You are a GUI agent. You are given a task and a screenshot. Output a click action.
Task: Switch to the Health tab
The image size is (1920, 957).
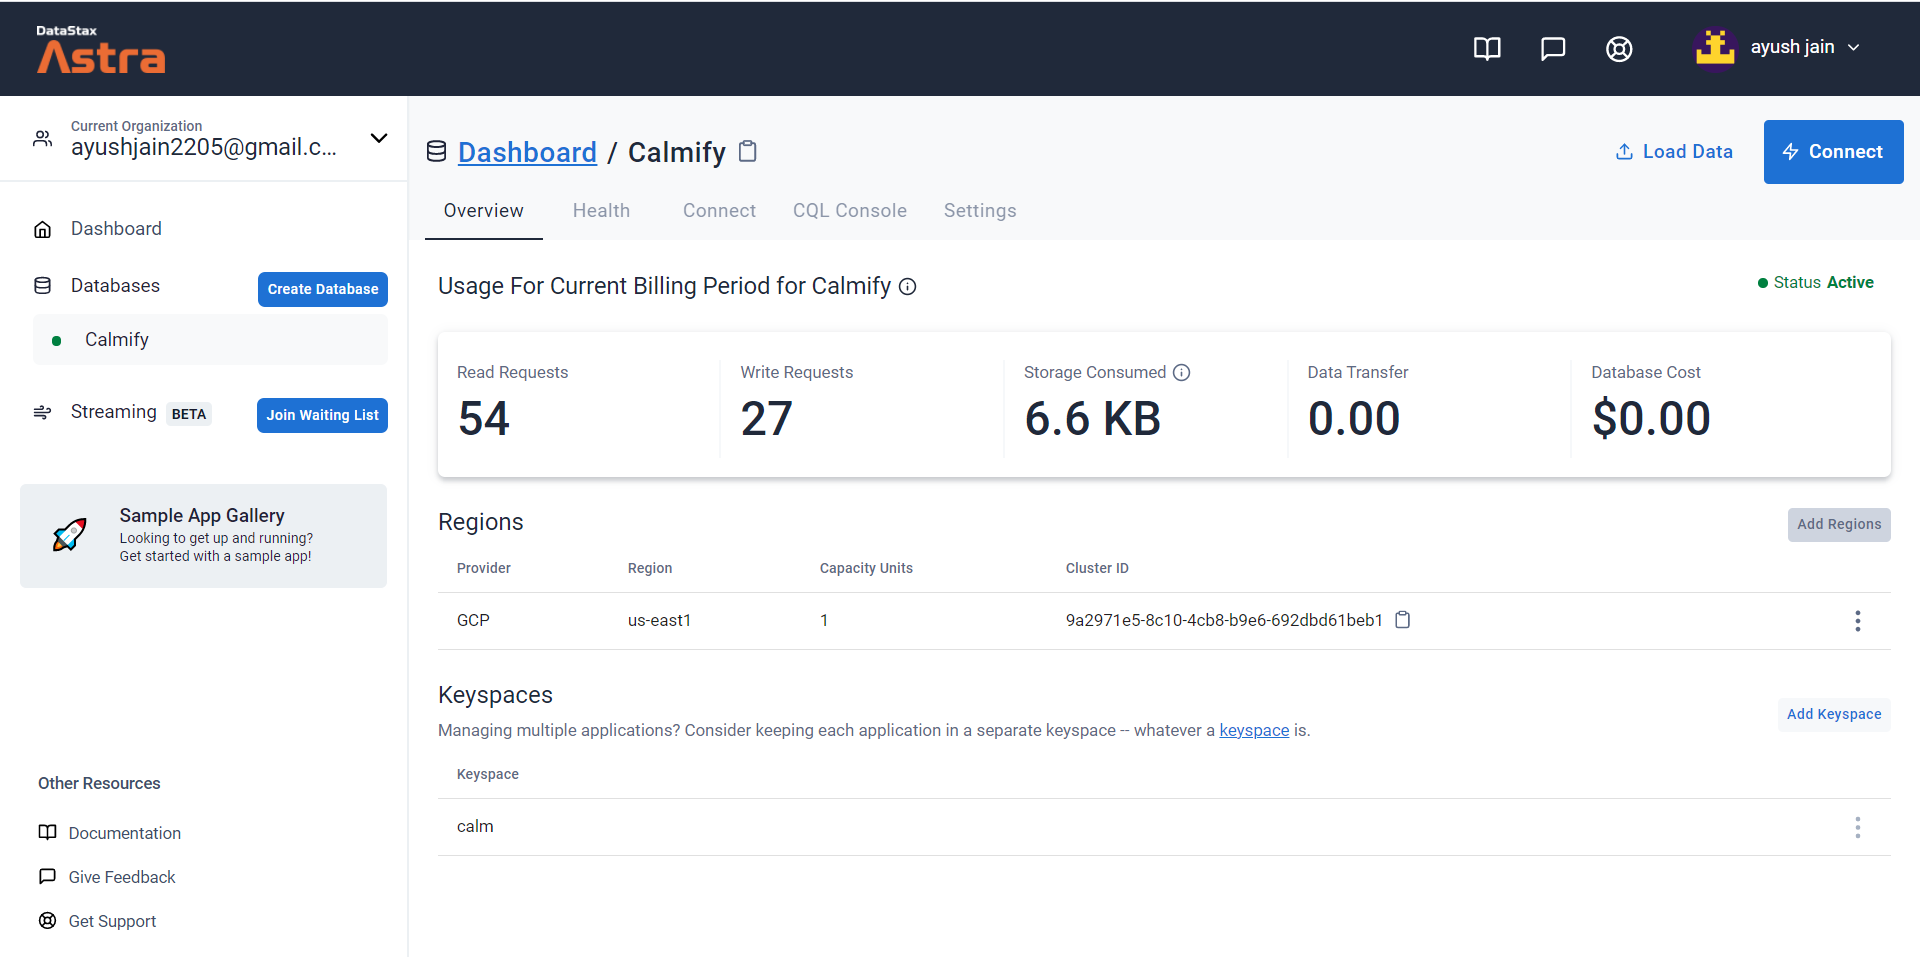(x=601, y=211)
